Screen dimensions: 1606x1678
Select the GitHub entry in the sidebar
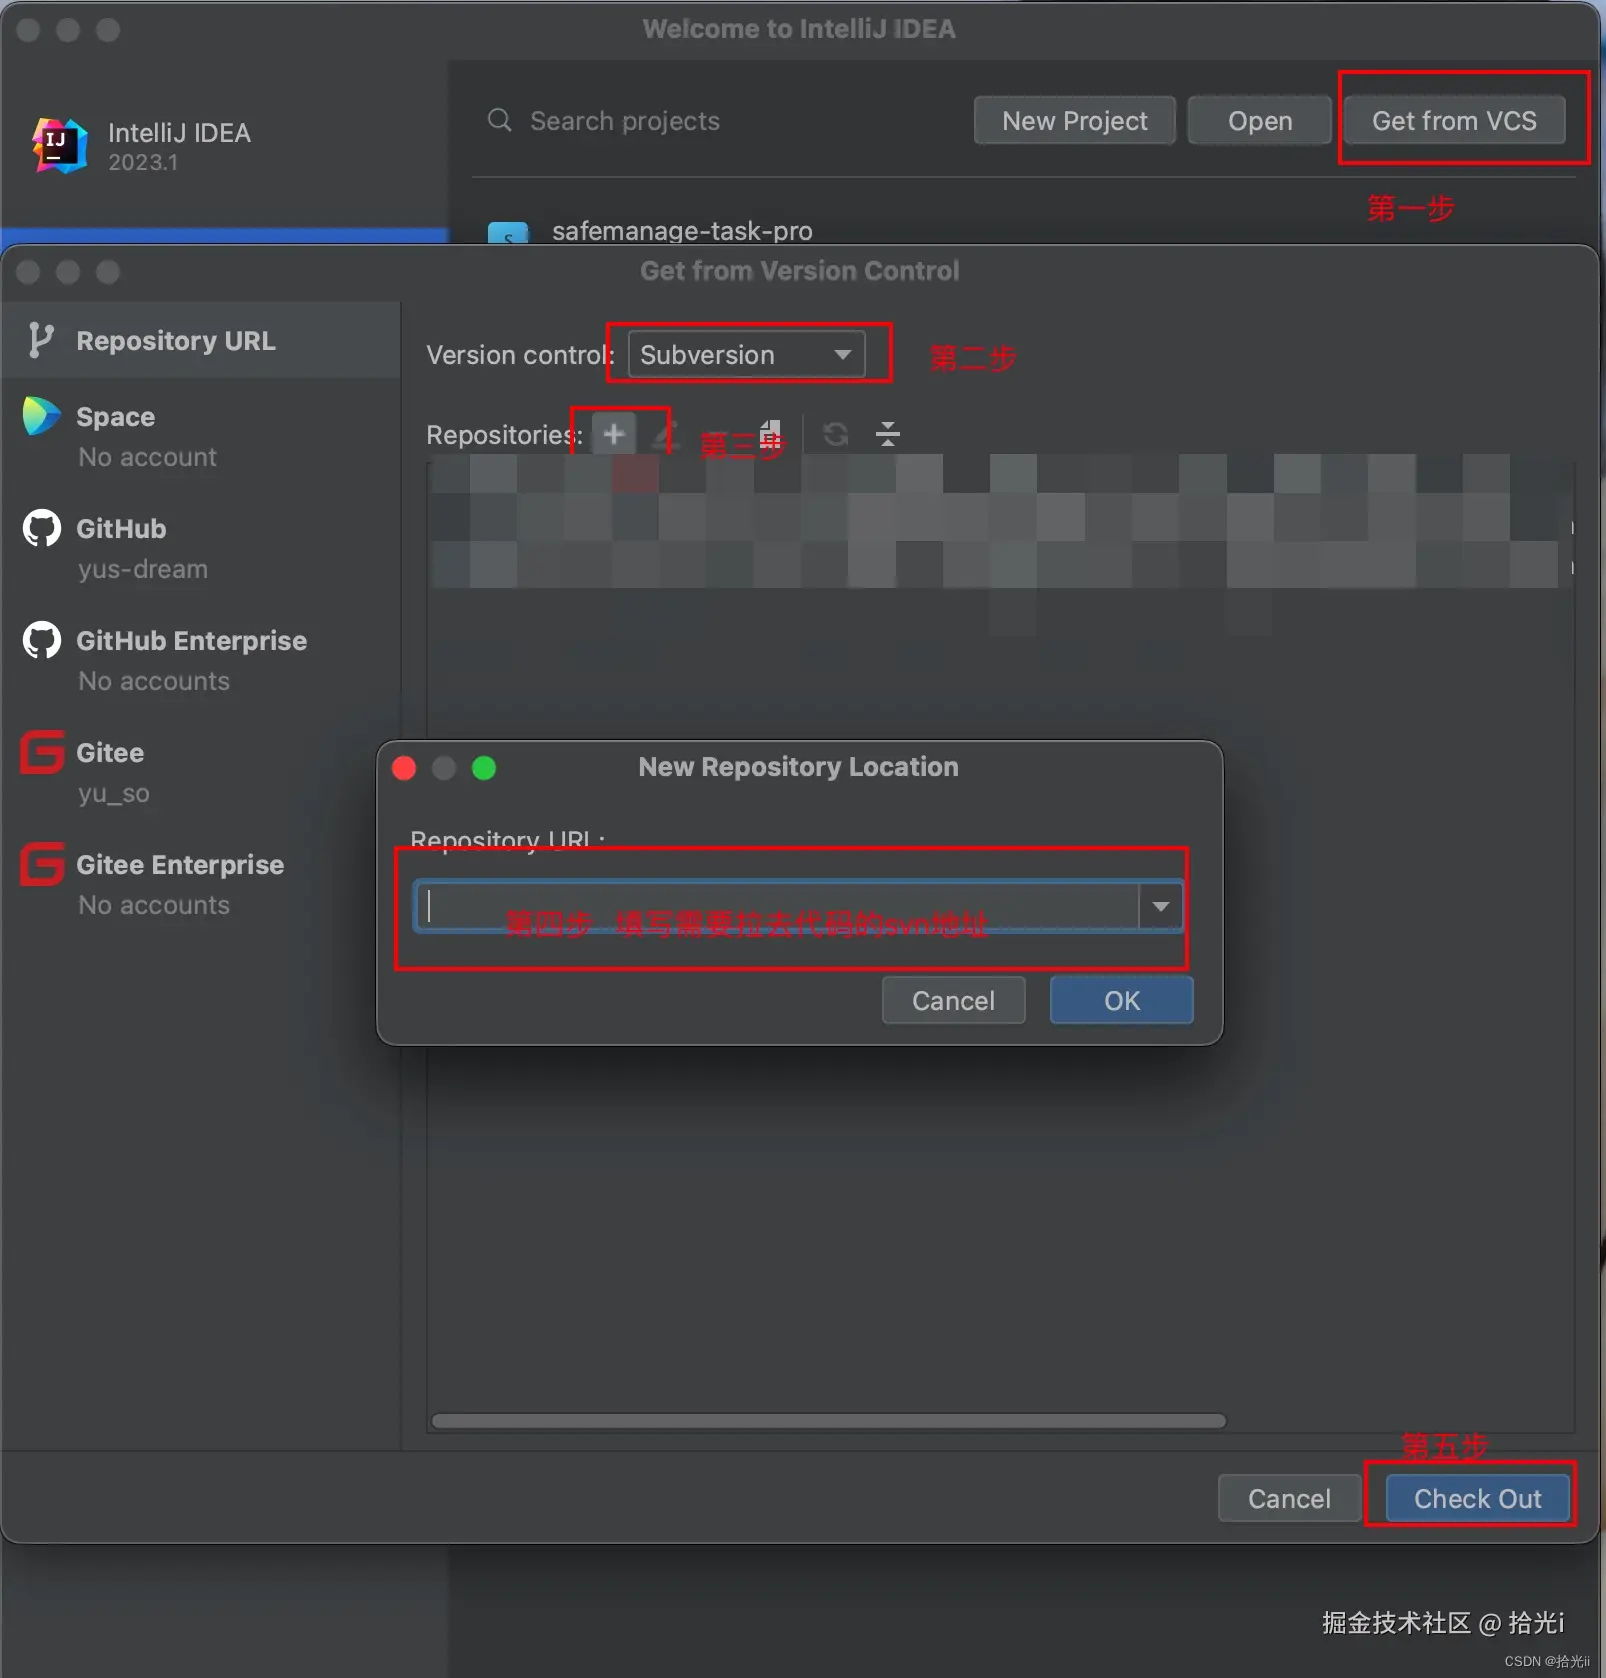201,548
